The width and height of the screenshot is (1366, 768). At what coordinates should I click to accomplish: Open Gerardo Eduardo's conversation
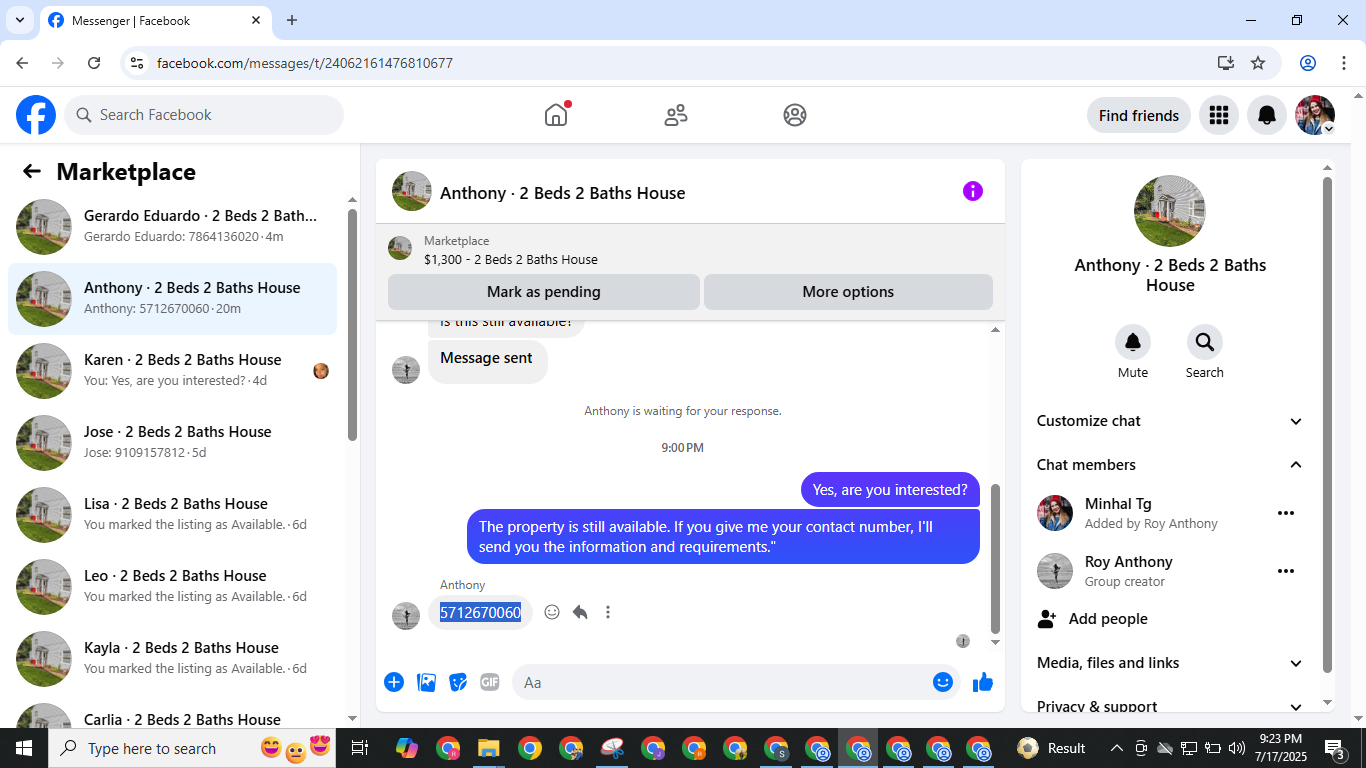tap(173, 227)
